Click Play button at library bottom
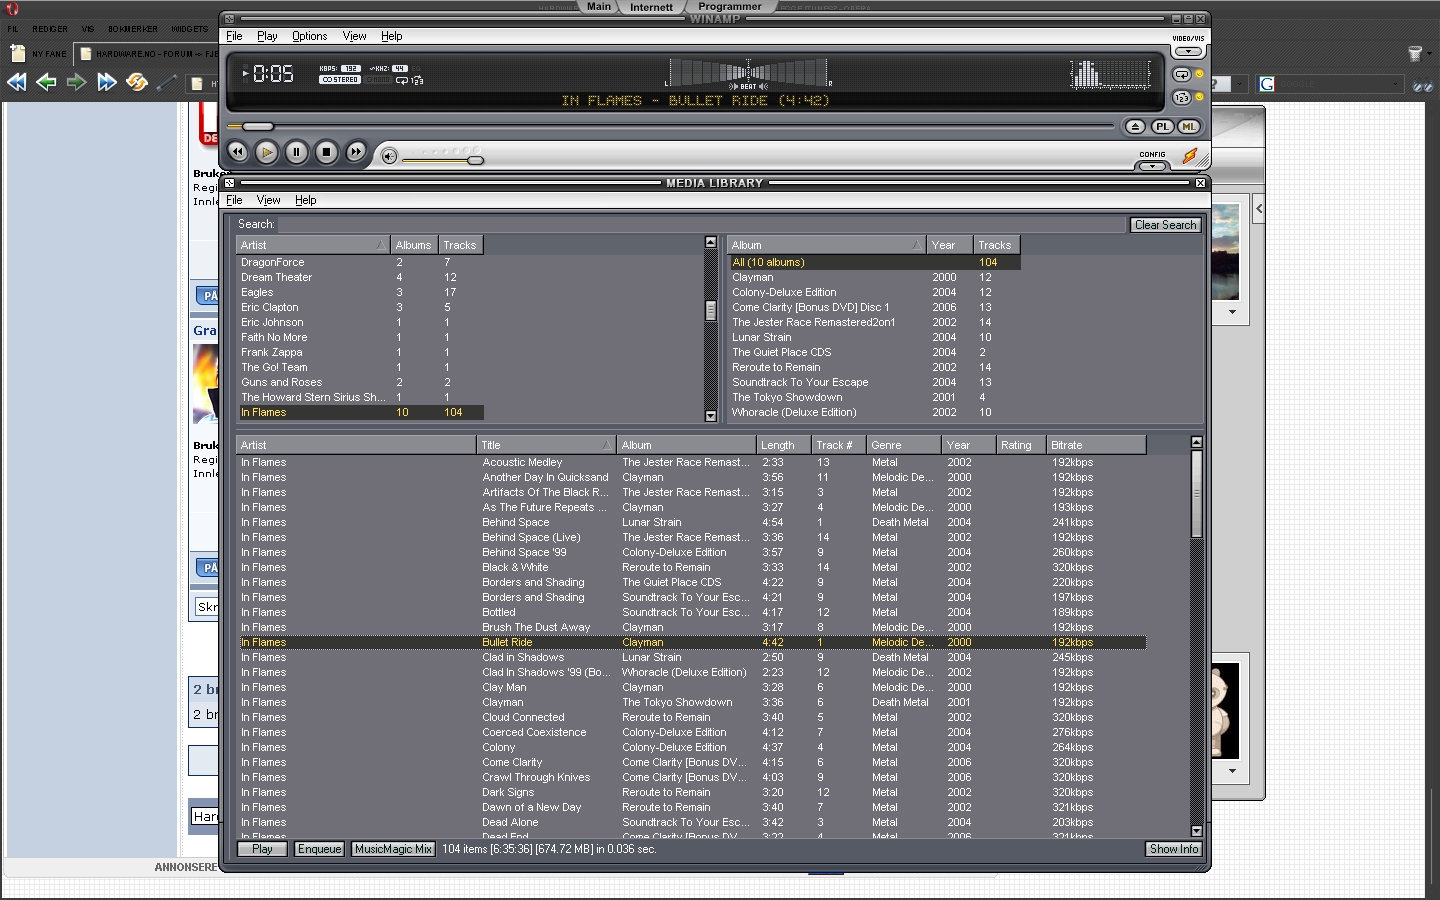The width and height of the screenshot is (1440, 900). pos(262,849)
